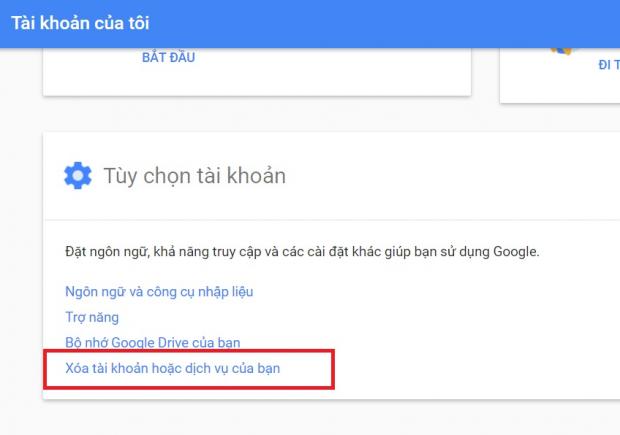Click blank area of the "BẮT ĐẦU" card
The width and height of the screenshot is (620, 435).
point(350,70)
